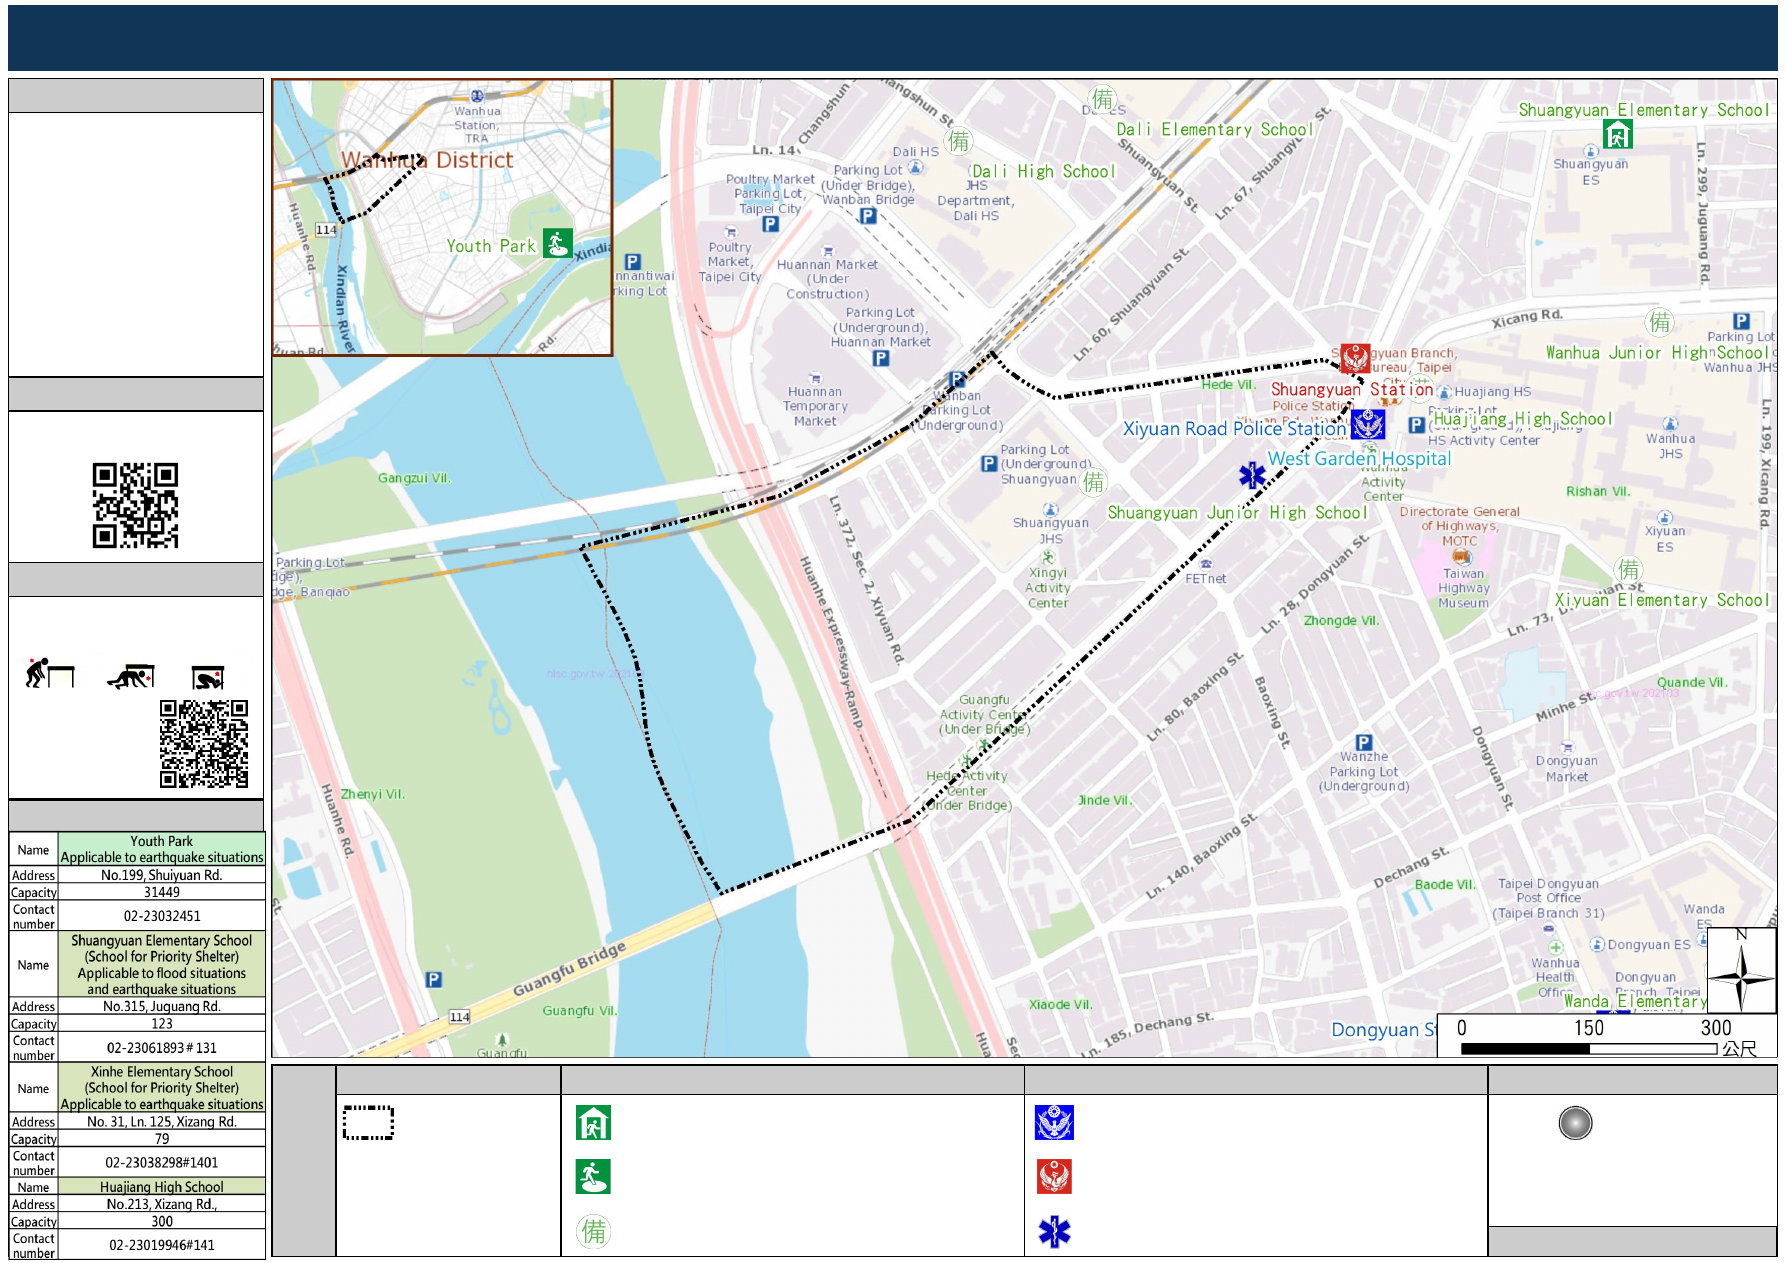
Task: Click the upper QR code in left panel
Action: (135, 505)
